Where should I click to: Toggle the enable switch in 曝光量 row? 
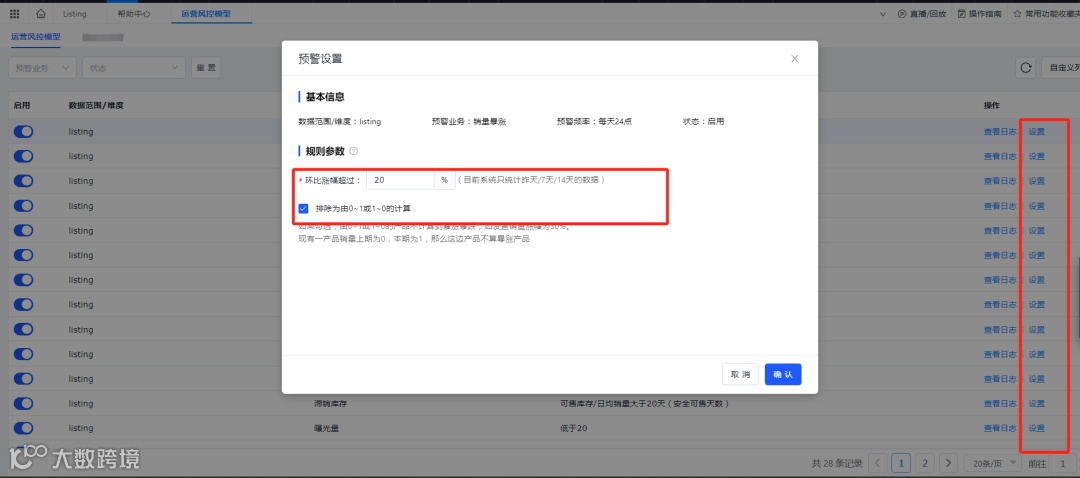(23, 428)
